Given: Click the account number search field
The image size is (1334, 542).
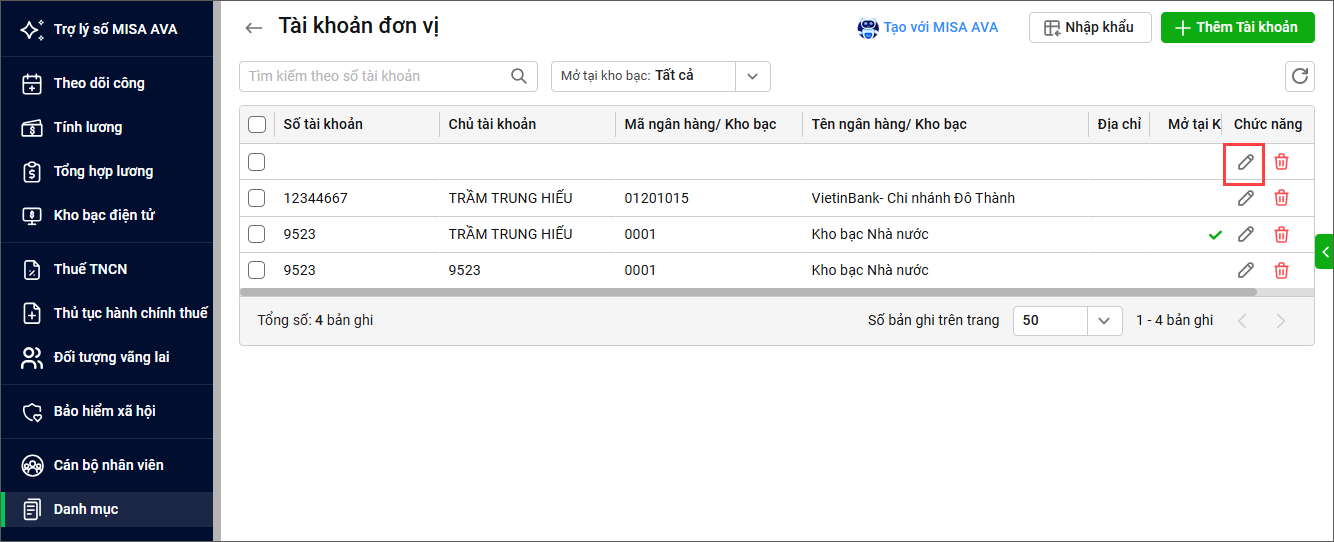Looking at the screenshot, I should click(x=375, y=76).
